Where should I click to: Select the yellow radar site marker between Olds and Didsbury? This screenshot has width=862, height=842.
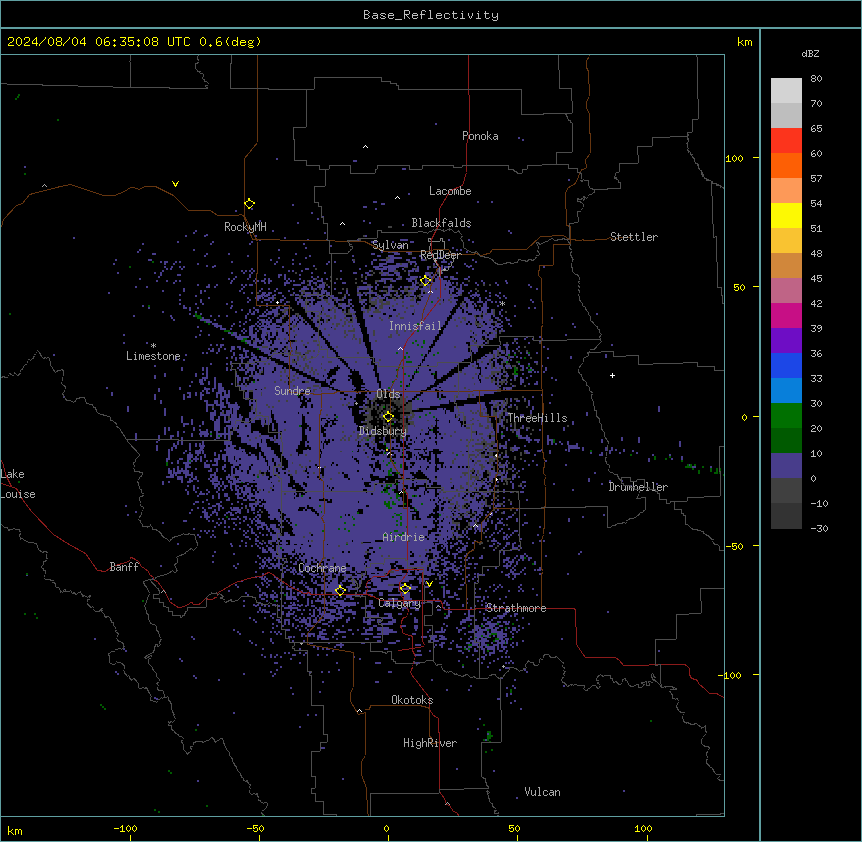(388, 417)
